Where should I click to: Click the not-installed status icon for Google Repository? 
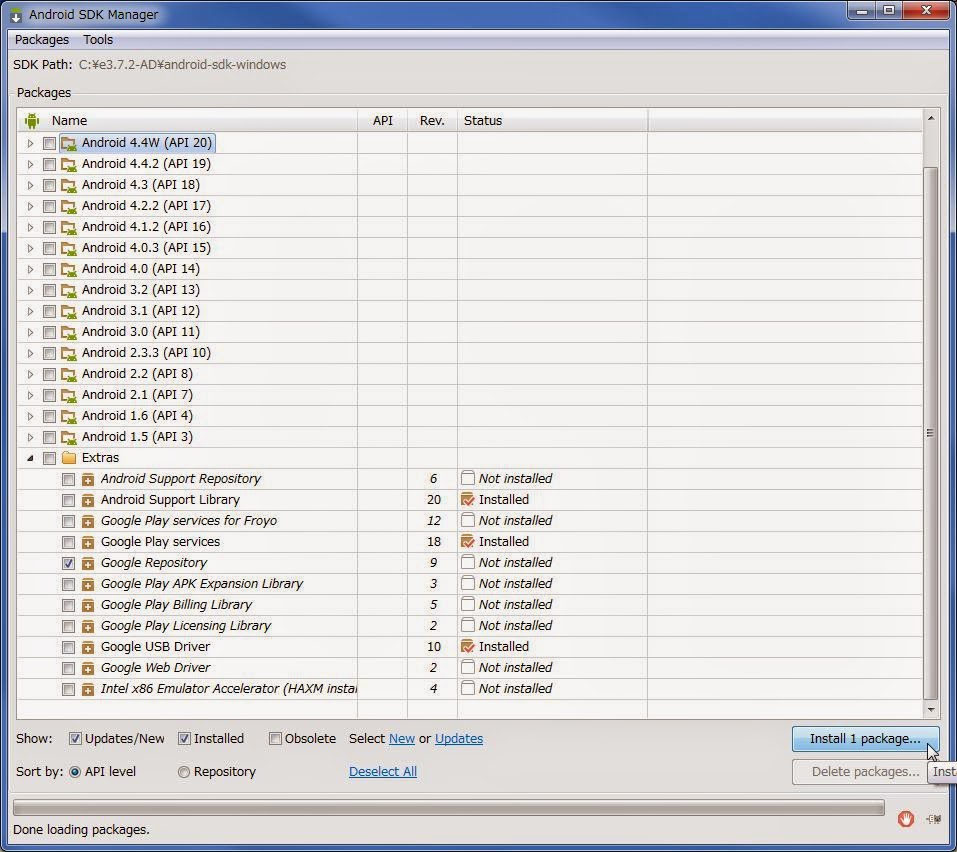pos(468,562)
